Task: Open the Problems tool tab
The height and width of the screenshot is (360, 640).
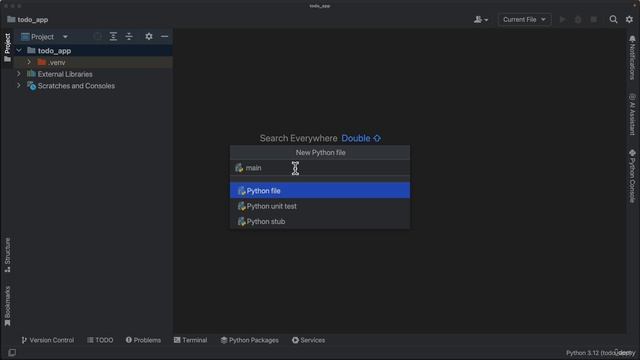Action: point(143,340)
